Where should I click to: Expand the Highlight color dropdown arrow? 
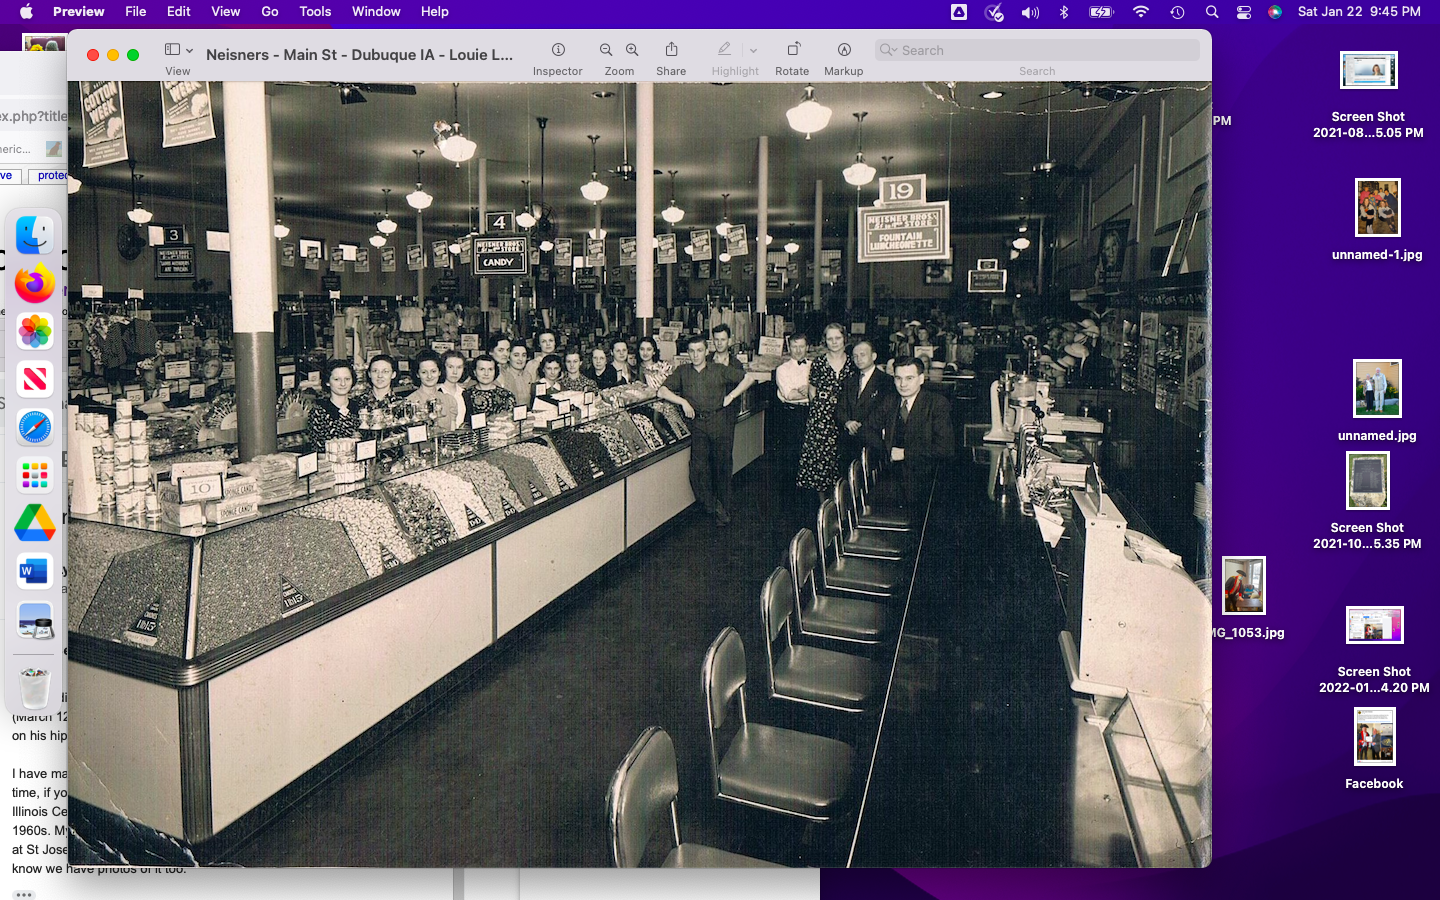[753, 50]
